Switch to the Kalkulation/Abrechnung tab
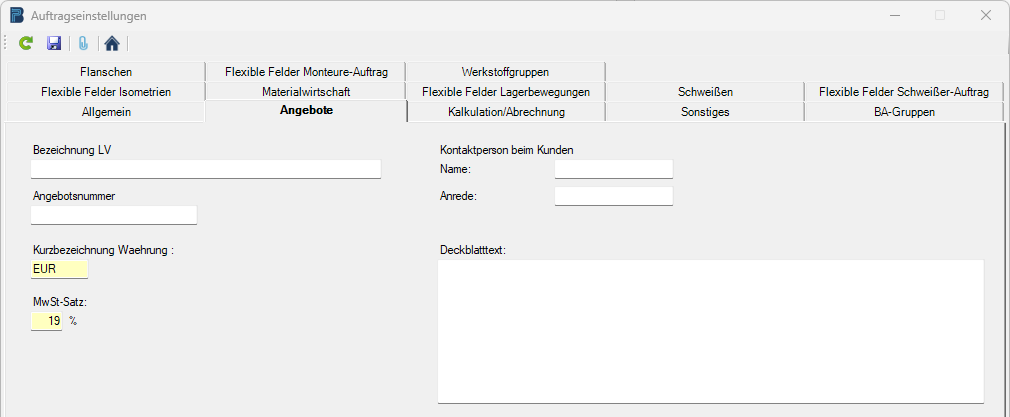The image size is (1010, 417). 506,112
